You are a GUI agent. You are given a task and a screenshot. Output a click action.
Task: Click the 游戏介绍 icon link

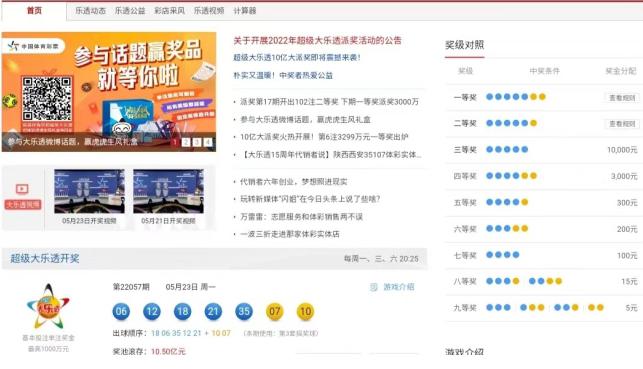click(x=392, y=287)
